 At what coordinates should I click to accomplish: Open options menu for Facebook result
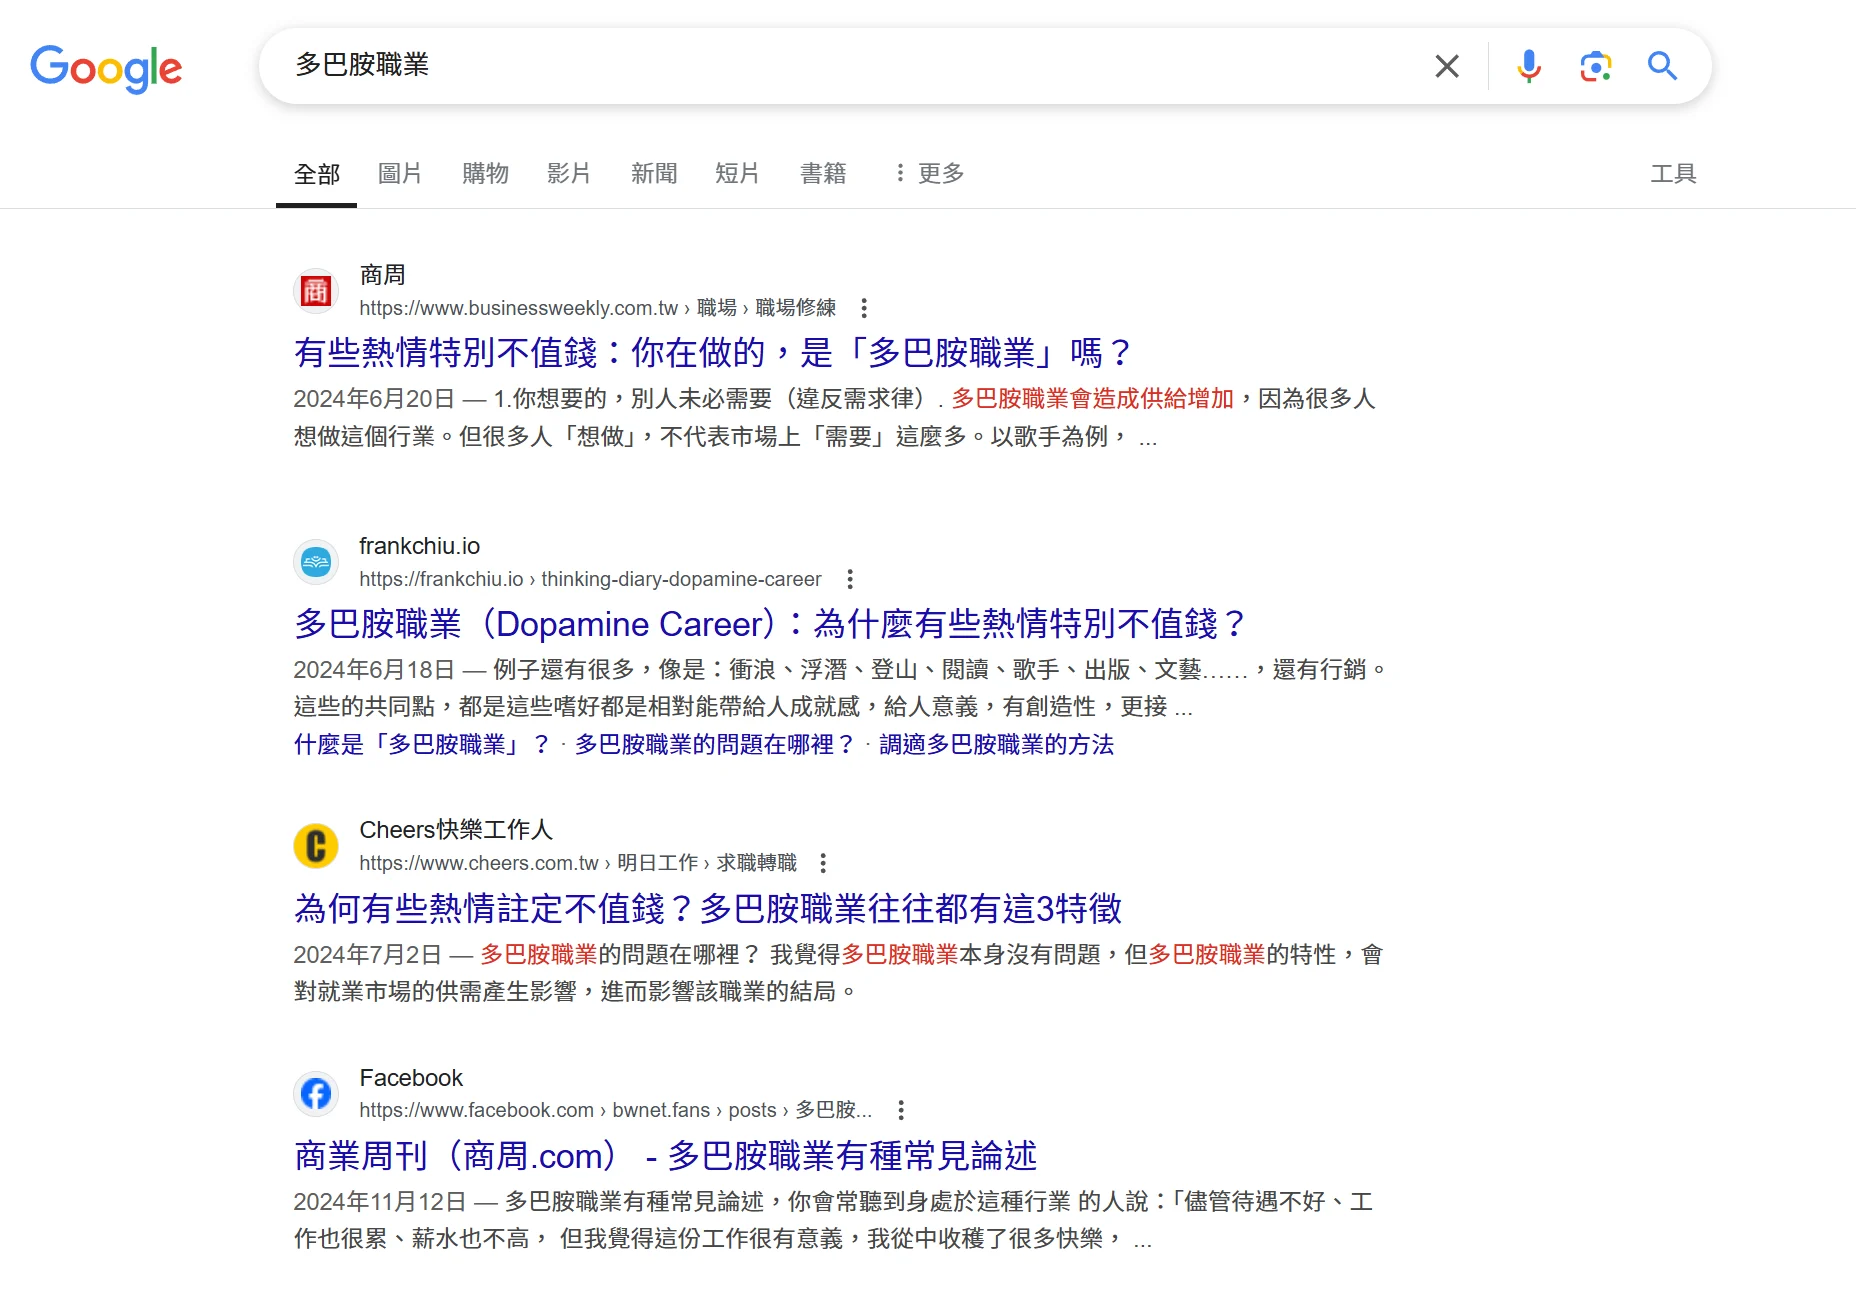tap(901, 1110)
